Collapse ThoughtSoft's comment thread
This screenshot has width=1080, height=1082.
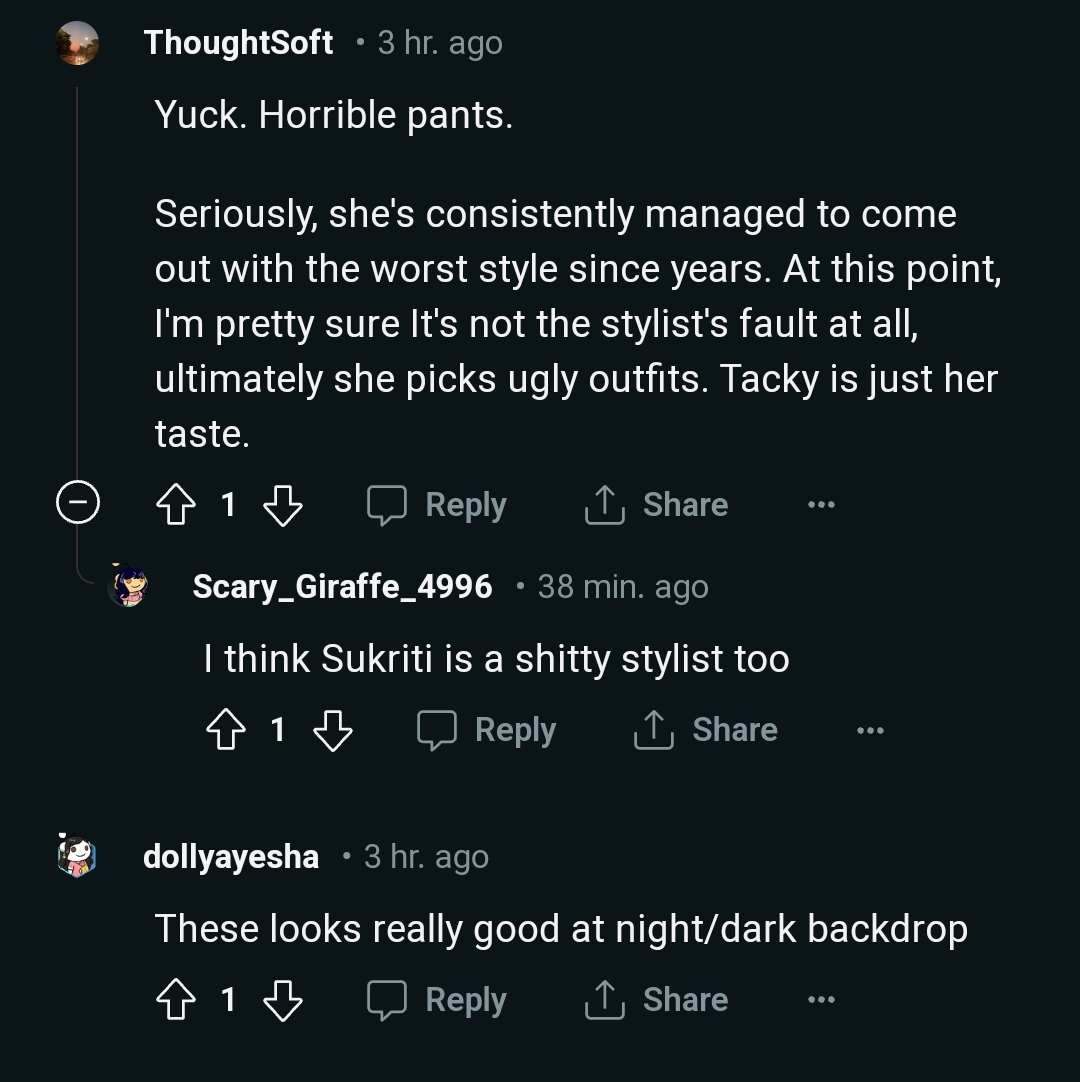77,503
